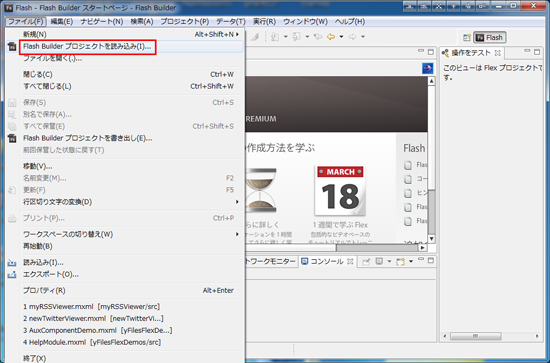The width and height of the screenshot is (550, 363).
Task: Open the プロジェクト(P) menu
Action: click(185, 21)
